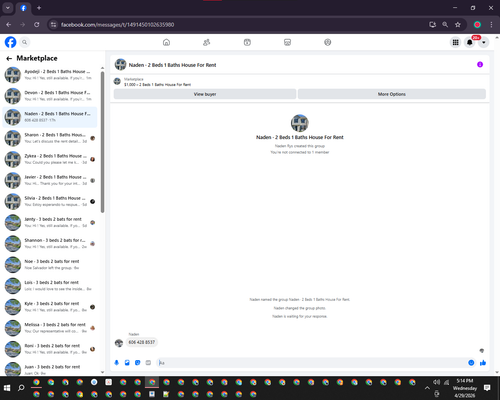Click More Options button
The image size is (500, 400).
pos(392,94)
